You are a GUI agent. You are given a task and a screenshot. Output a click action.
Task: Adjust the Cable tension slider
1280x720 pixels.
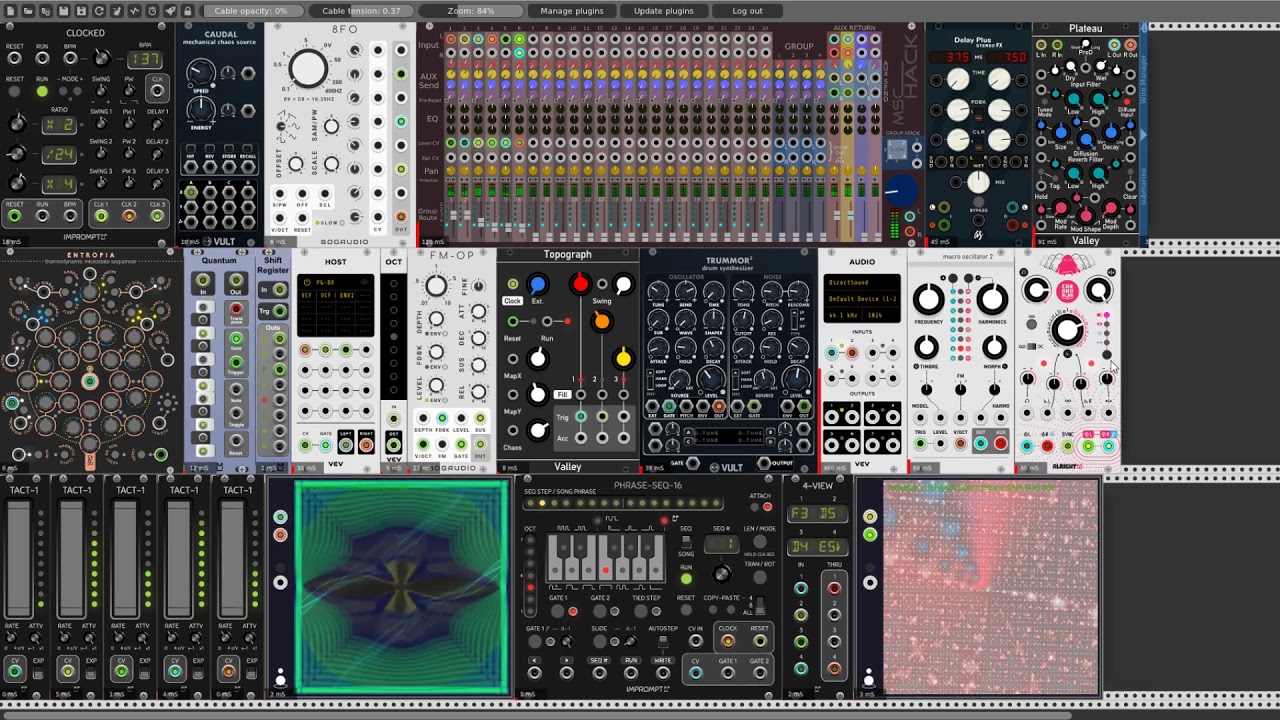pos(361,11)
